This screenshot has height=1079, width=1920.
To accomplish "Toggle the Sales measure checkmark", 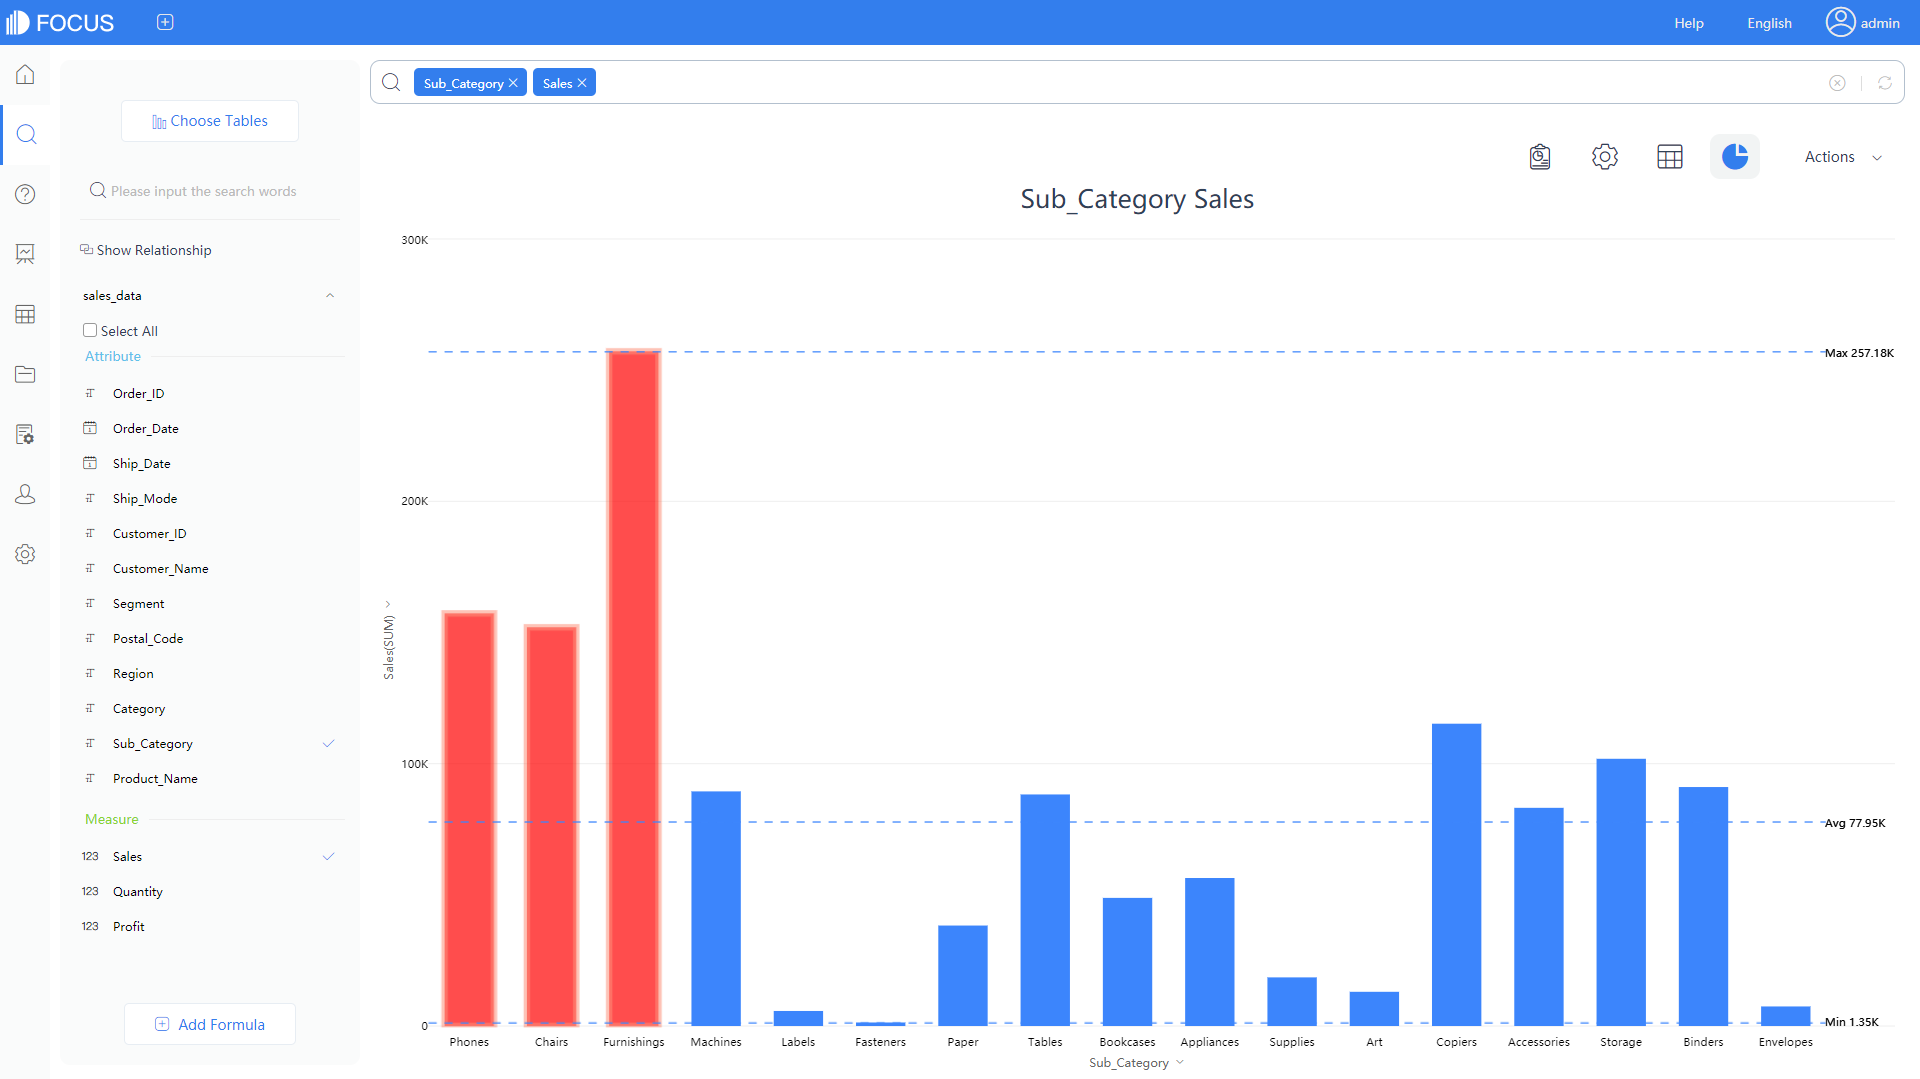I will 328,856.
